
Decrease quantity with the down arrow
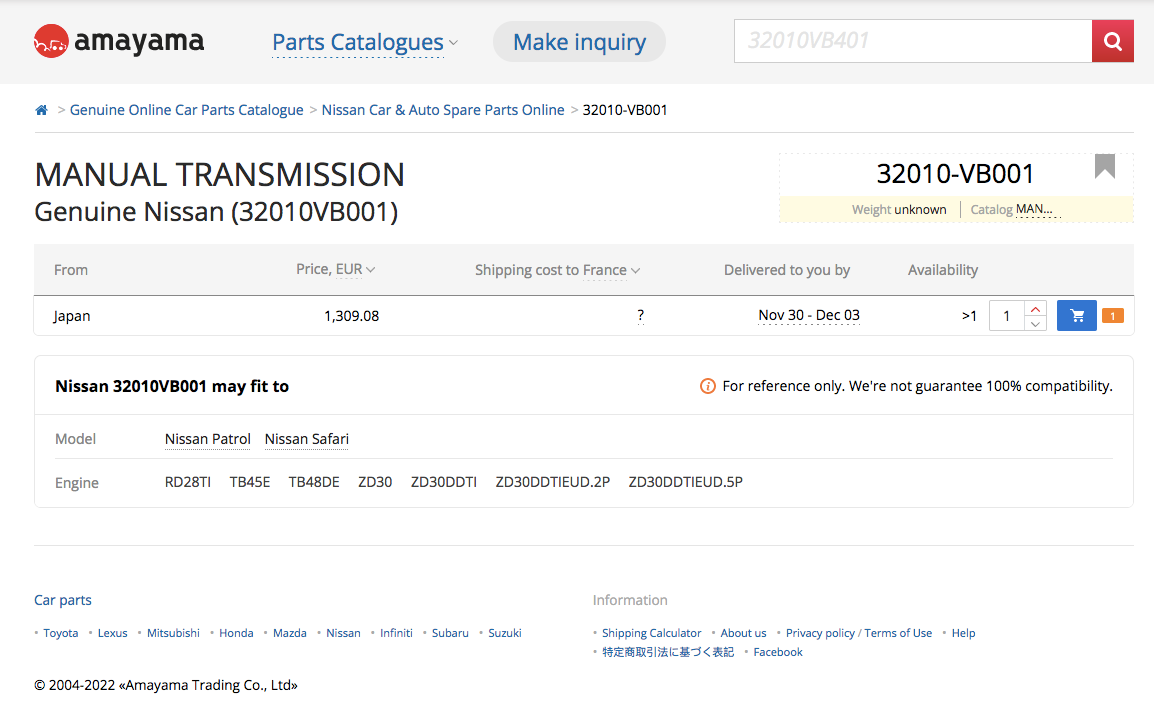point(1036,324)
